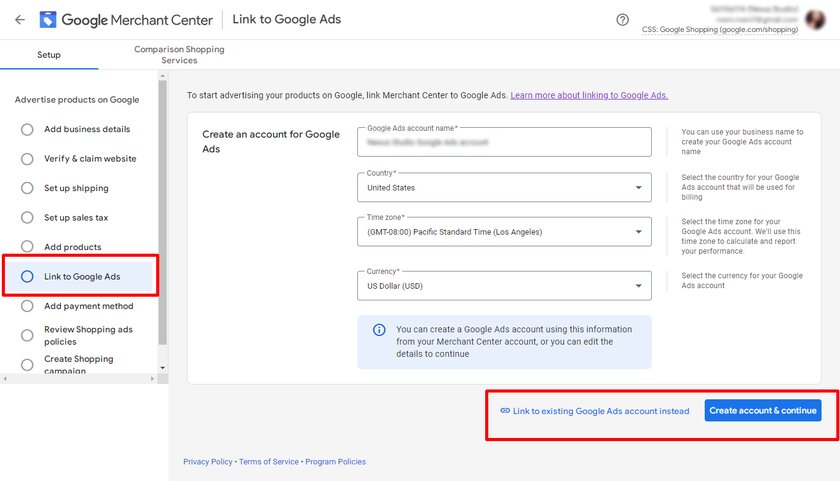Click the sidebar horizontal scroll left arrow
The width and height of the screenshot is (840, 481).
click(x=5, y=379)
